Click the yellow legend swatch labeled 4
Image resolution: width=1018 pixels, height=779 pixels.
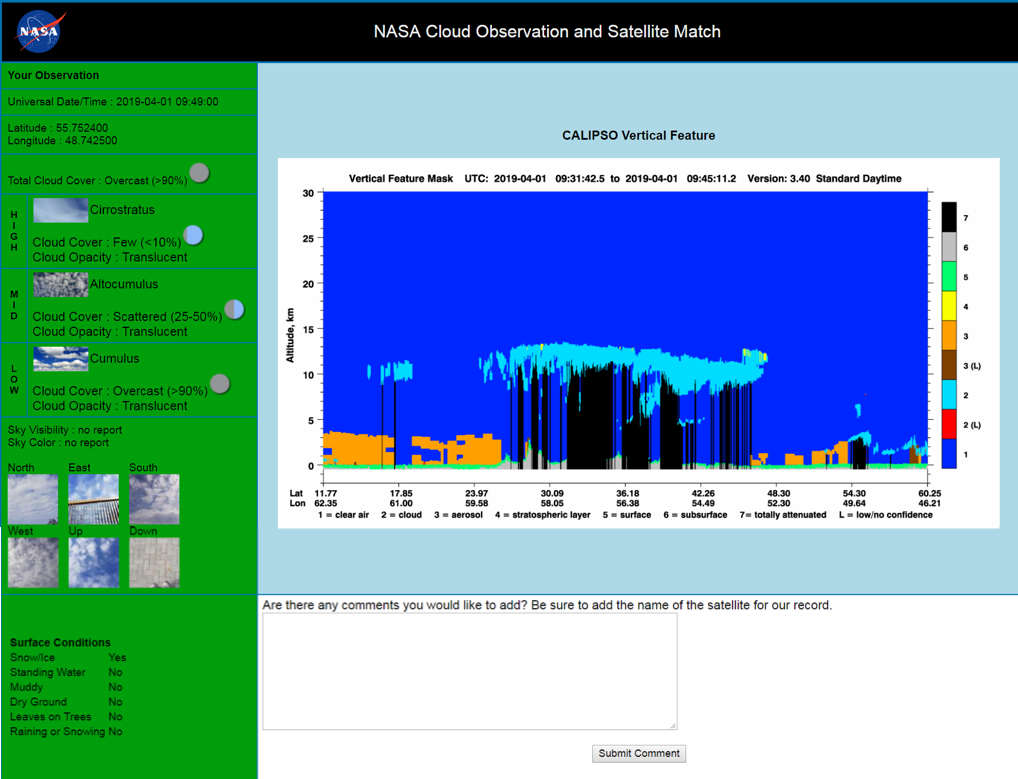tap(949, 306)
